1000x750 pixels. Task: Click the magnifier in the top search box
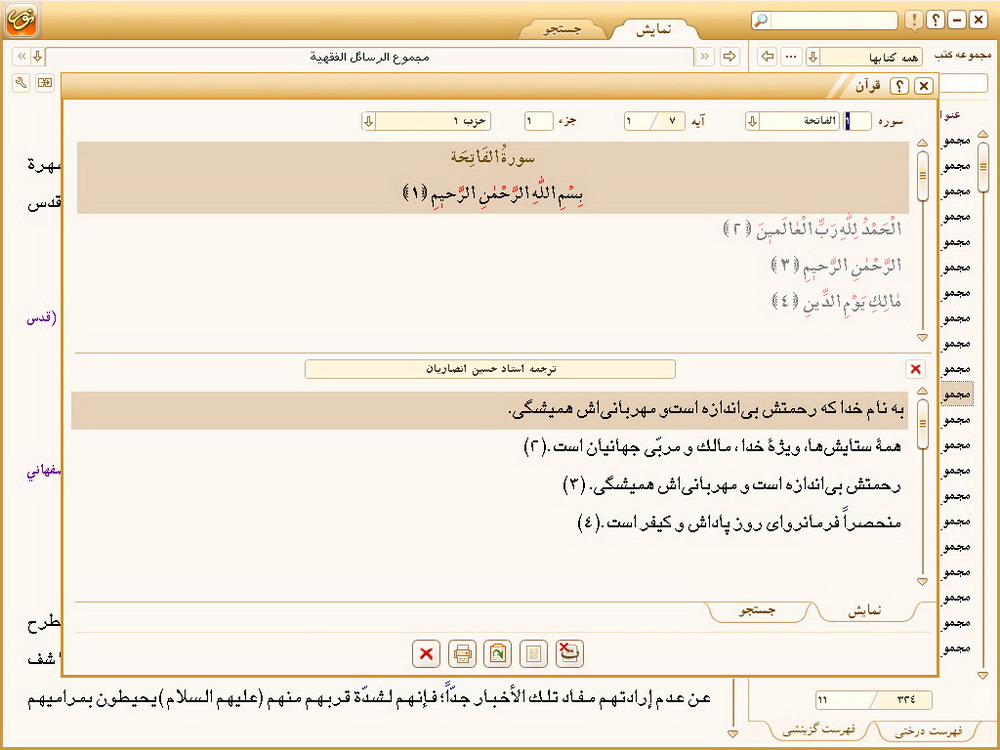pos(761,20)
